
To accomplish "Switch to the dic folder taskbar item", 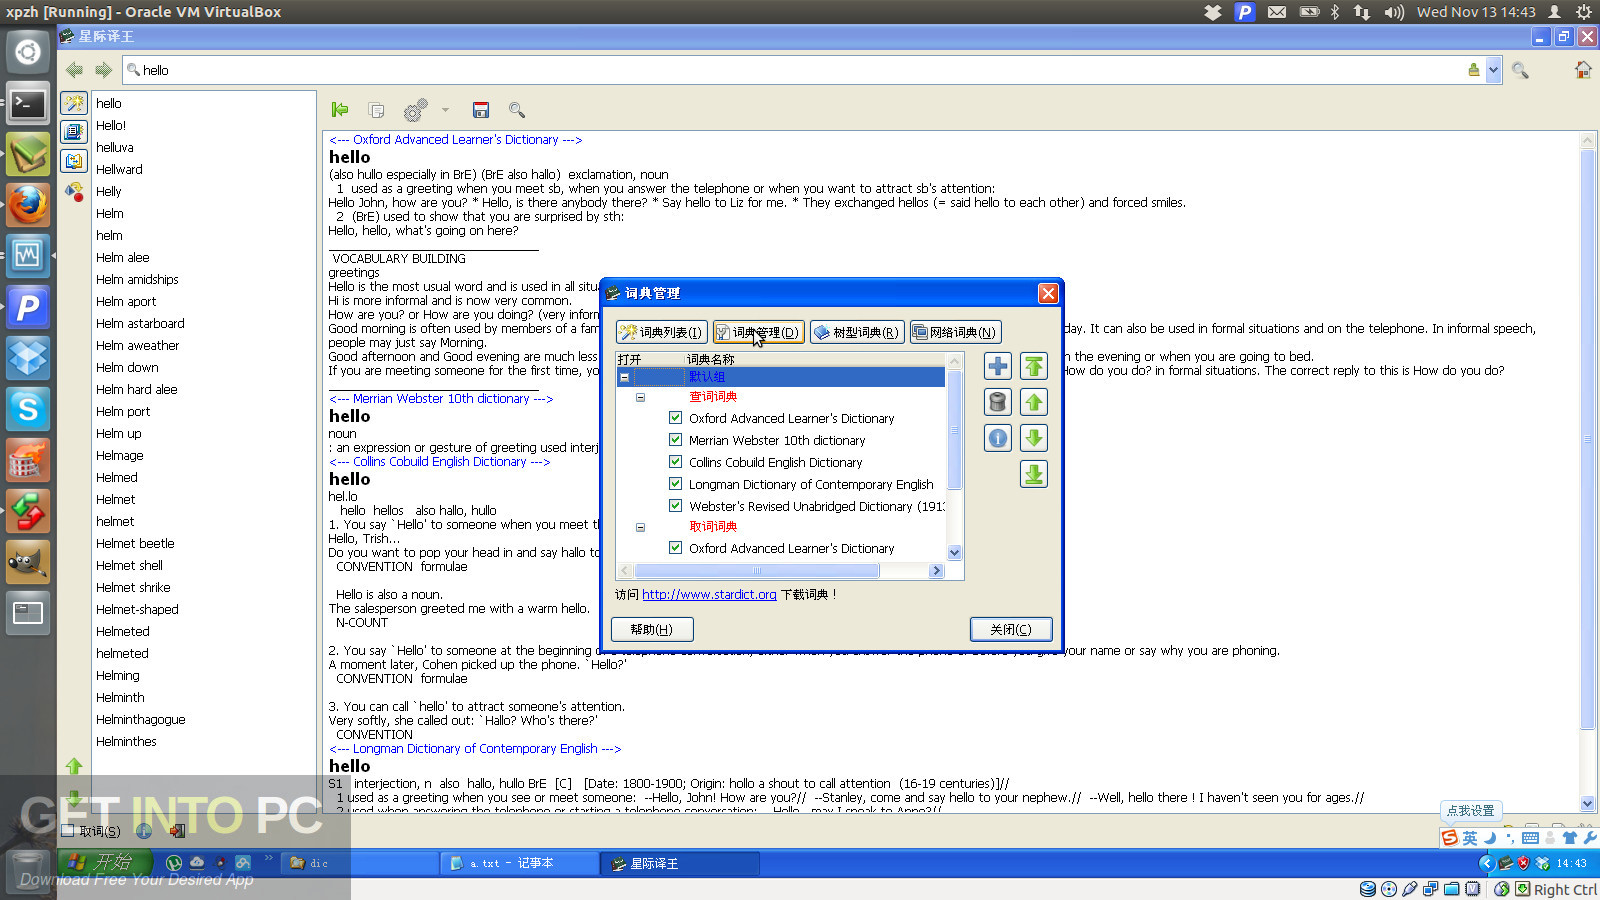I will tap(359, 863).
